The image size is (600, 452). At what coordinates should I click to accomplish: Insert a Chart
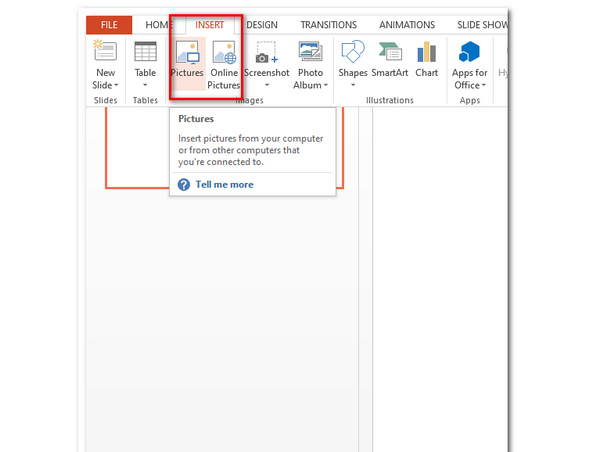pos(427,59)
